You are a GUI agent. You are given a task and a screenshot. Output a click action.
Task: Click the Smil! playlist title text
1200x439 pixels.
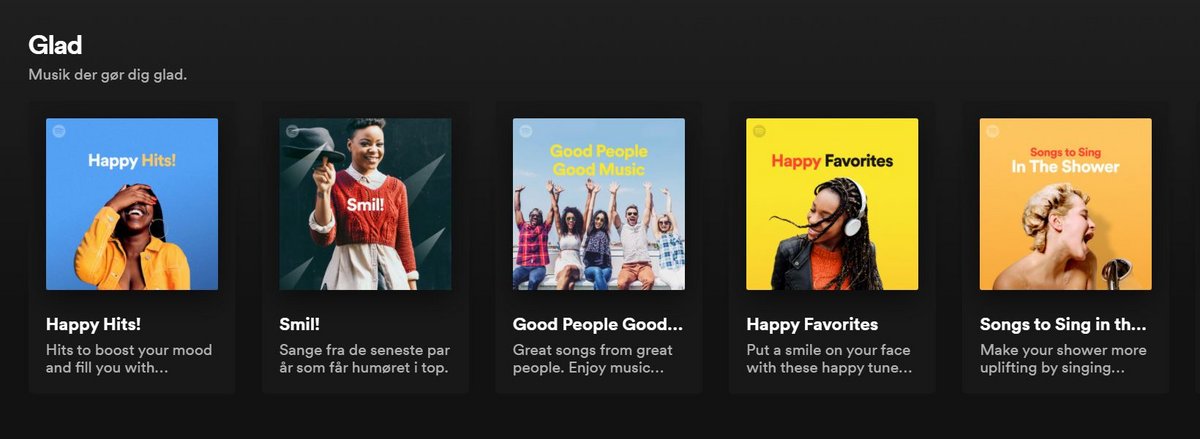tap(299, 324)
